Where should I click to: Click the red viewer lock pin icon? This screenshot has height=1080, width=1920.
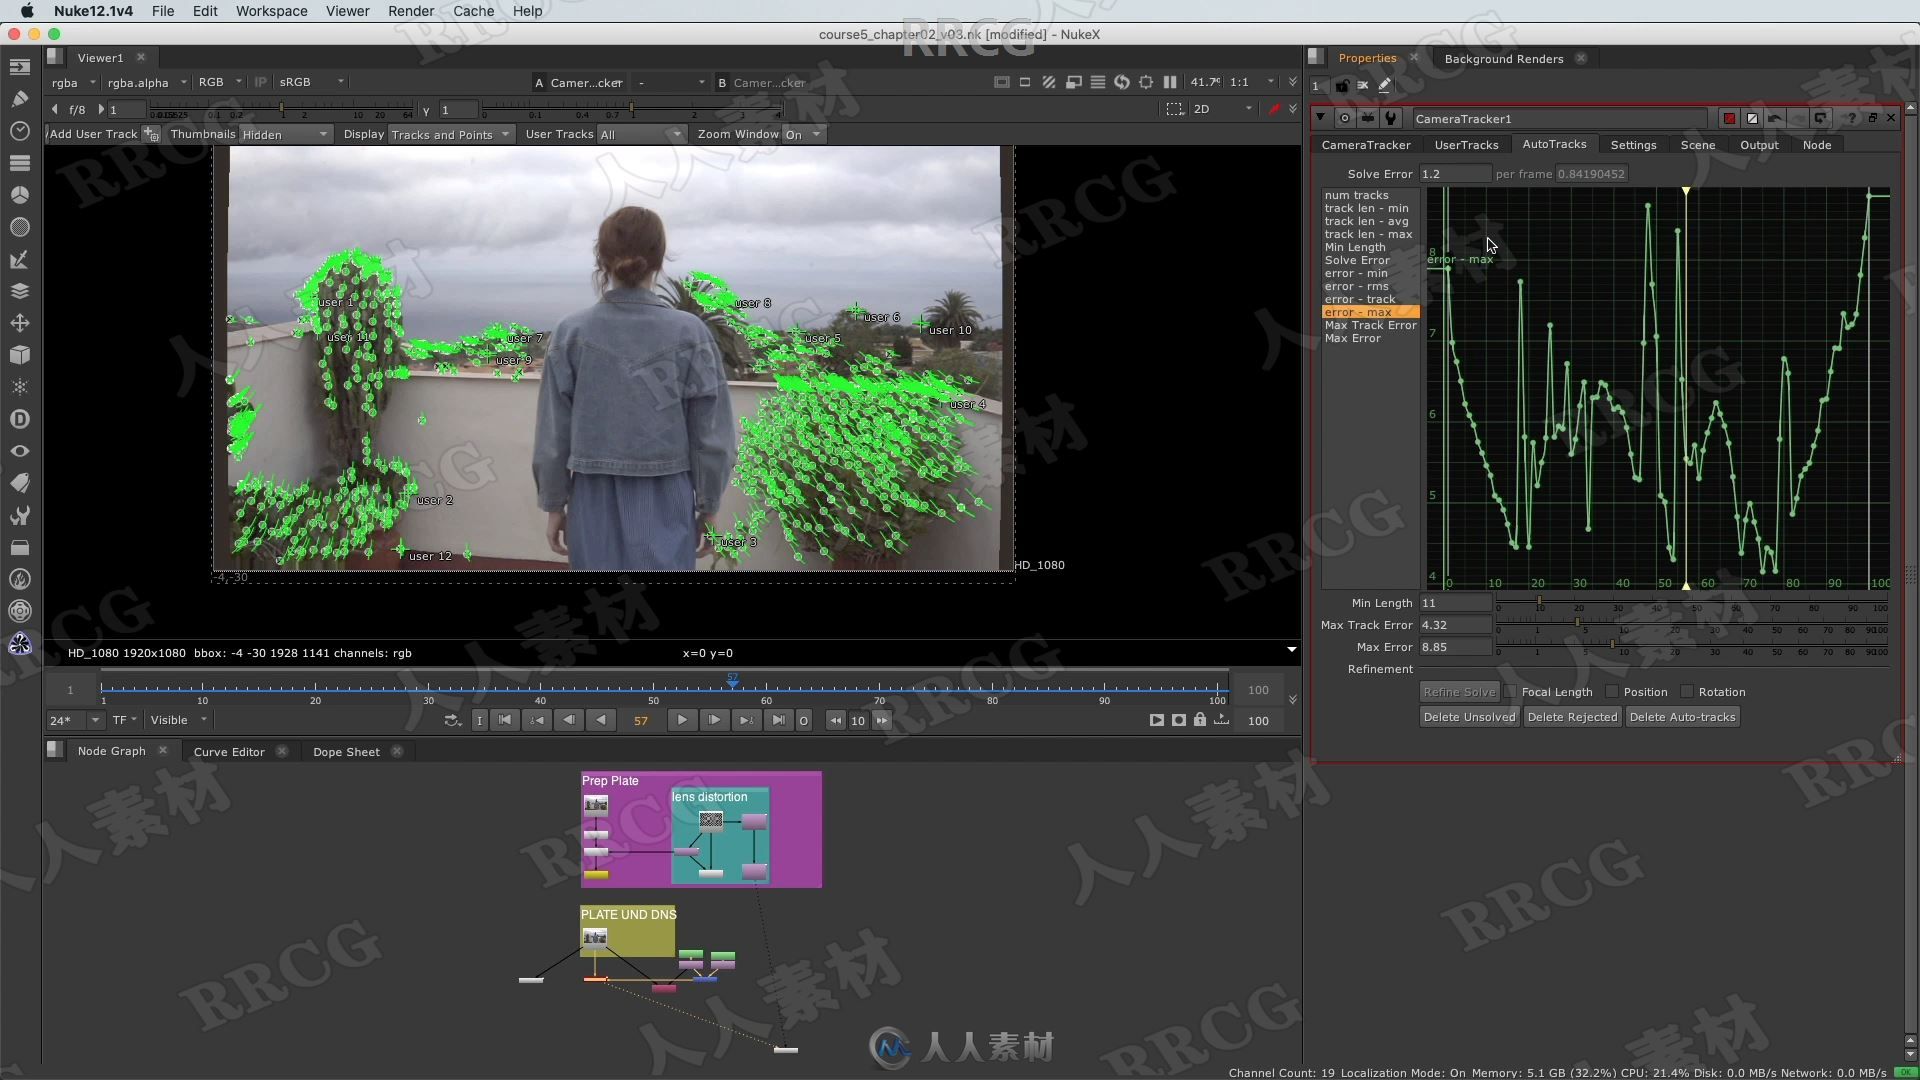1273,109
